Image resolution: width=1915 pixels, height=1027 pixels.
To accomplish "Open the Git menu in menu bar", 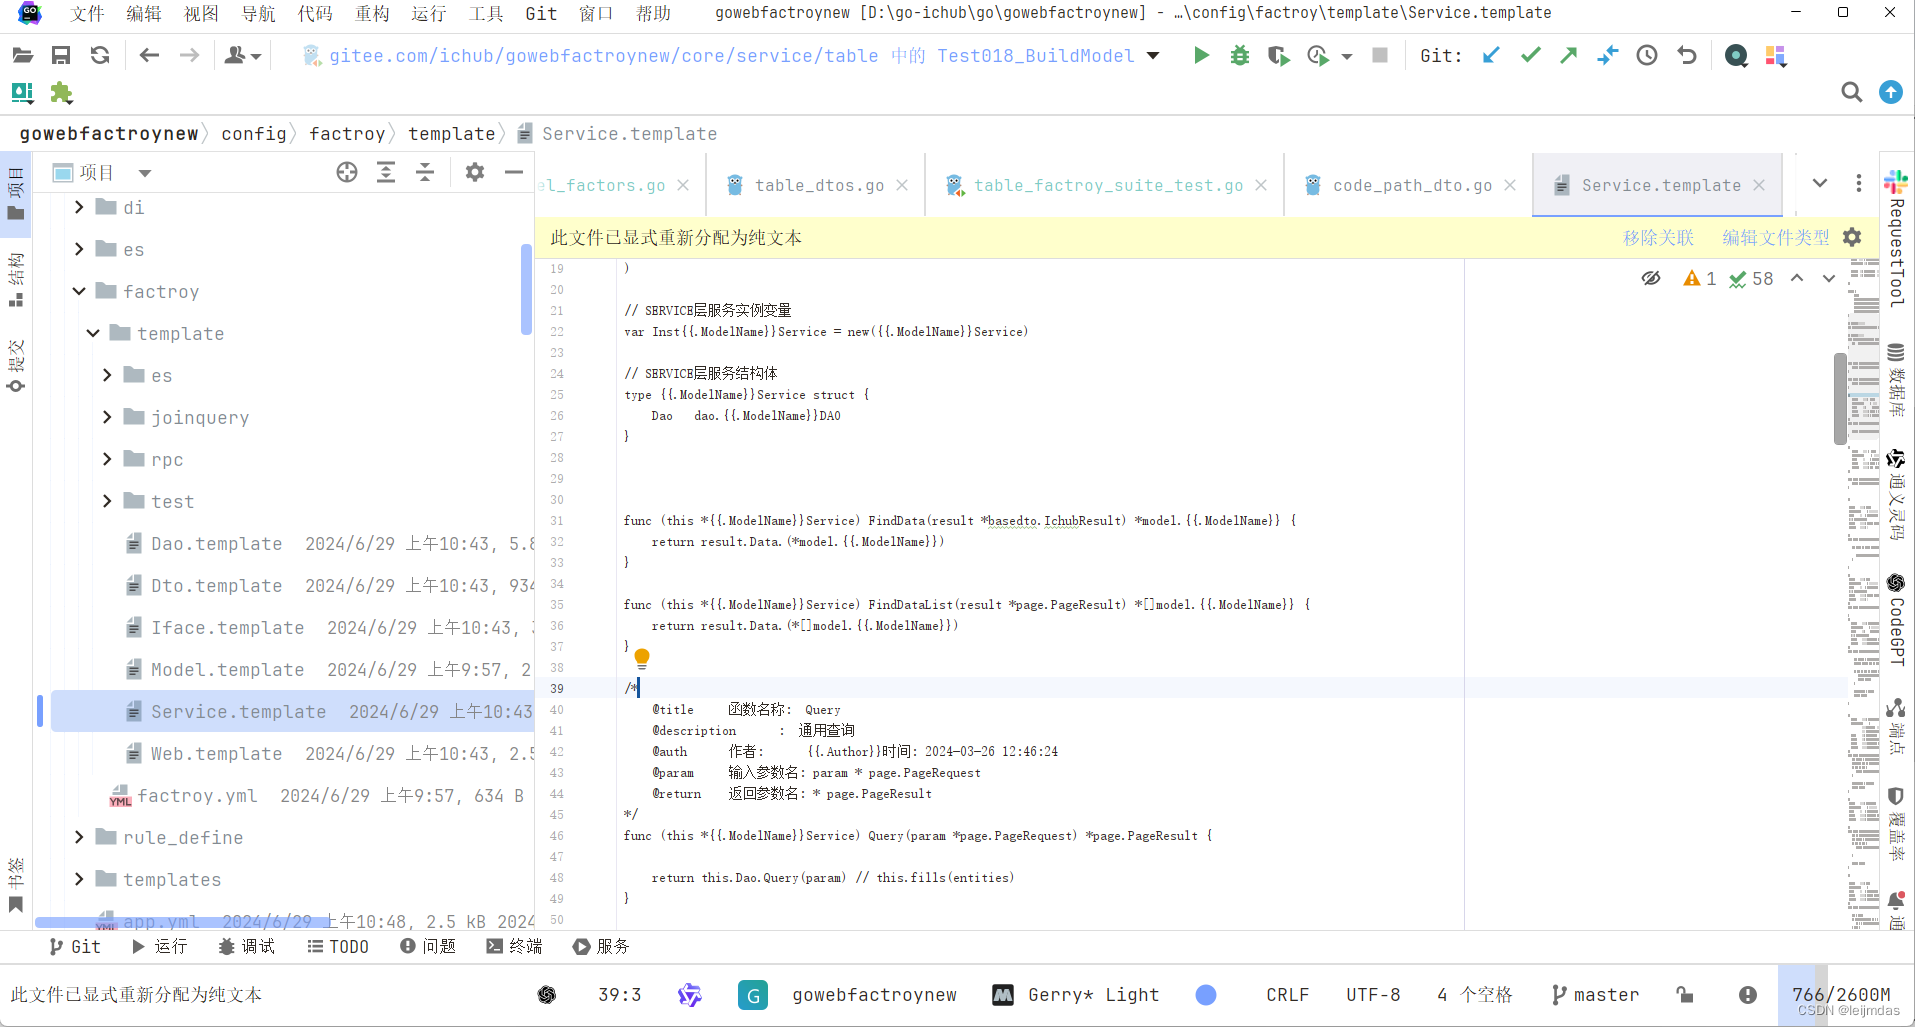I will pos(540,13).
